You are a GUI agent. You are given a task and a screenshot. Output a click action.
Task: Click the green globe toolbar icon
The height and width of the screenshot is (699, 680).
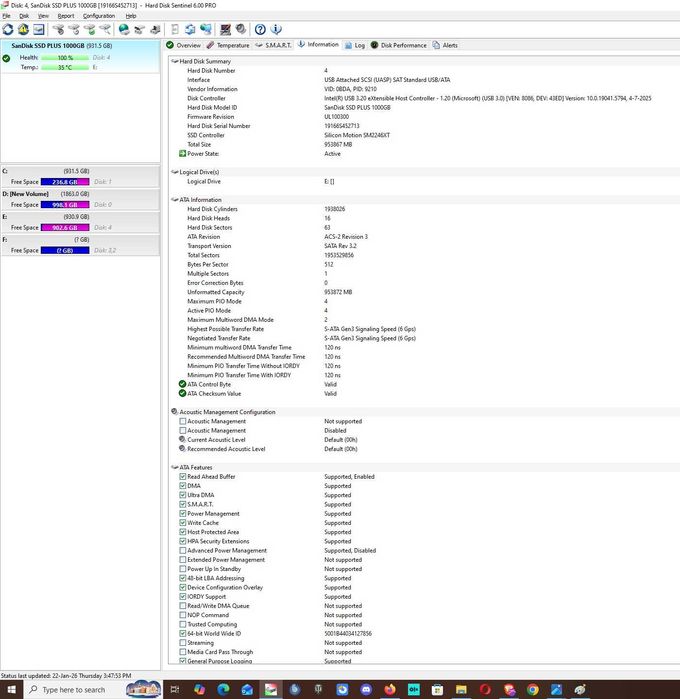[124, 29]
